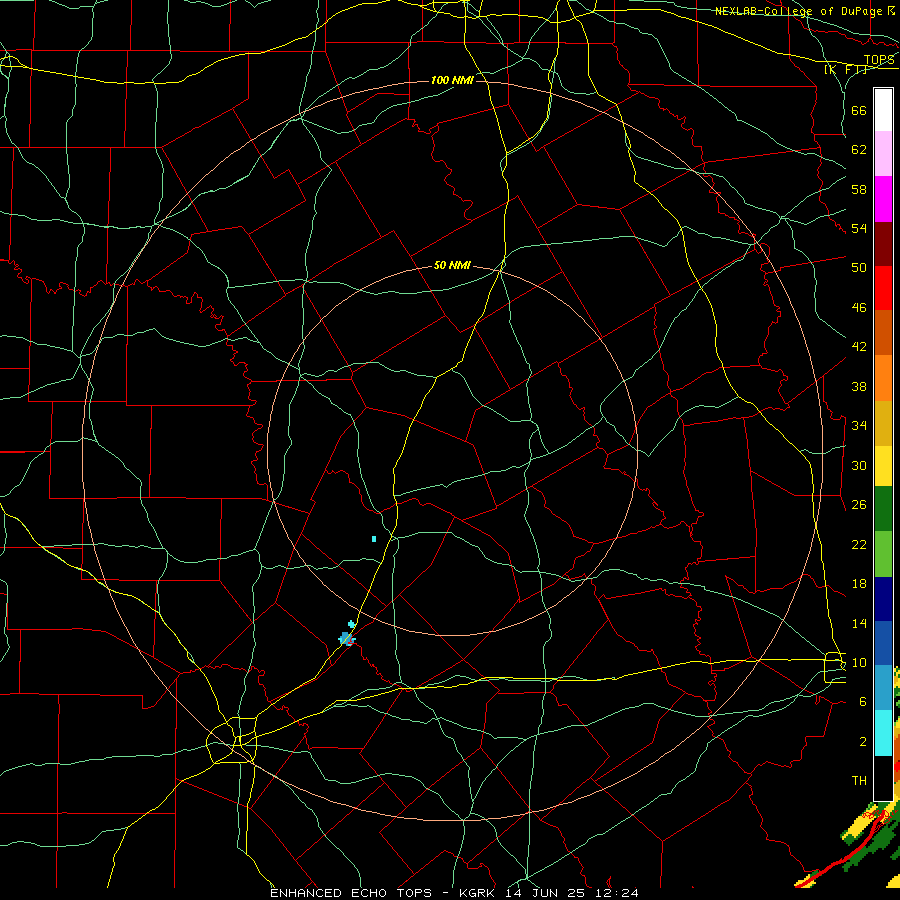Click the 18 legend value label
The image size is (900, 900).
point(859,584)
